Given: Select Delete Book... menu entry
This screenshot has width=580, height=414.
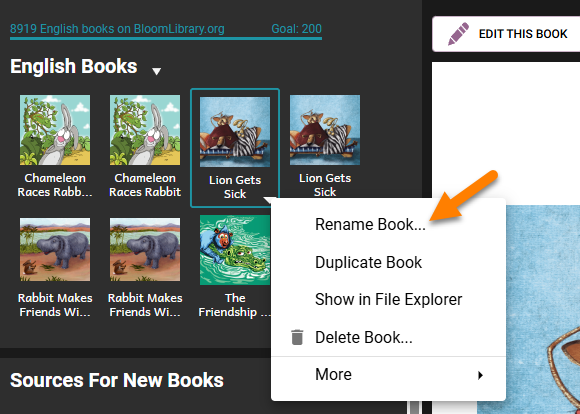Looking at the screenshot, I should pyautogui.click(x=364, y=337).
